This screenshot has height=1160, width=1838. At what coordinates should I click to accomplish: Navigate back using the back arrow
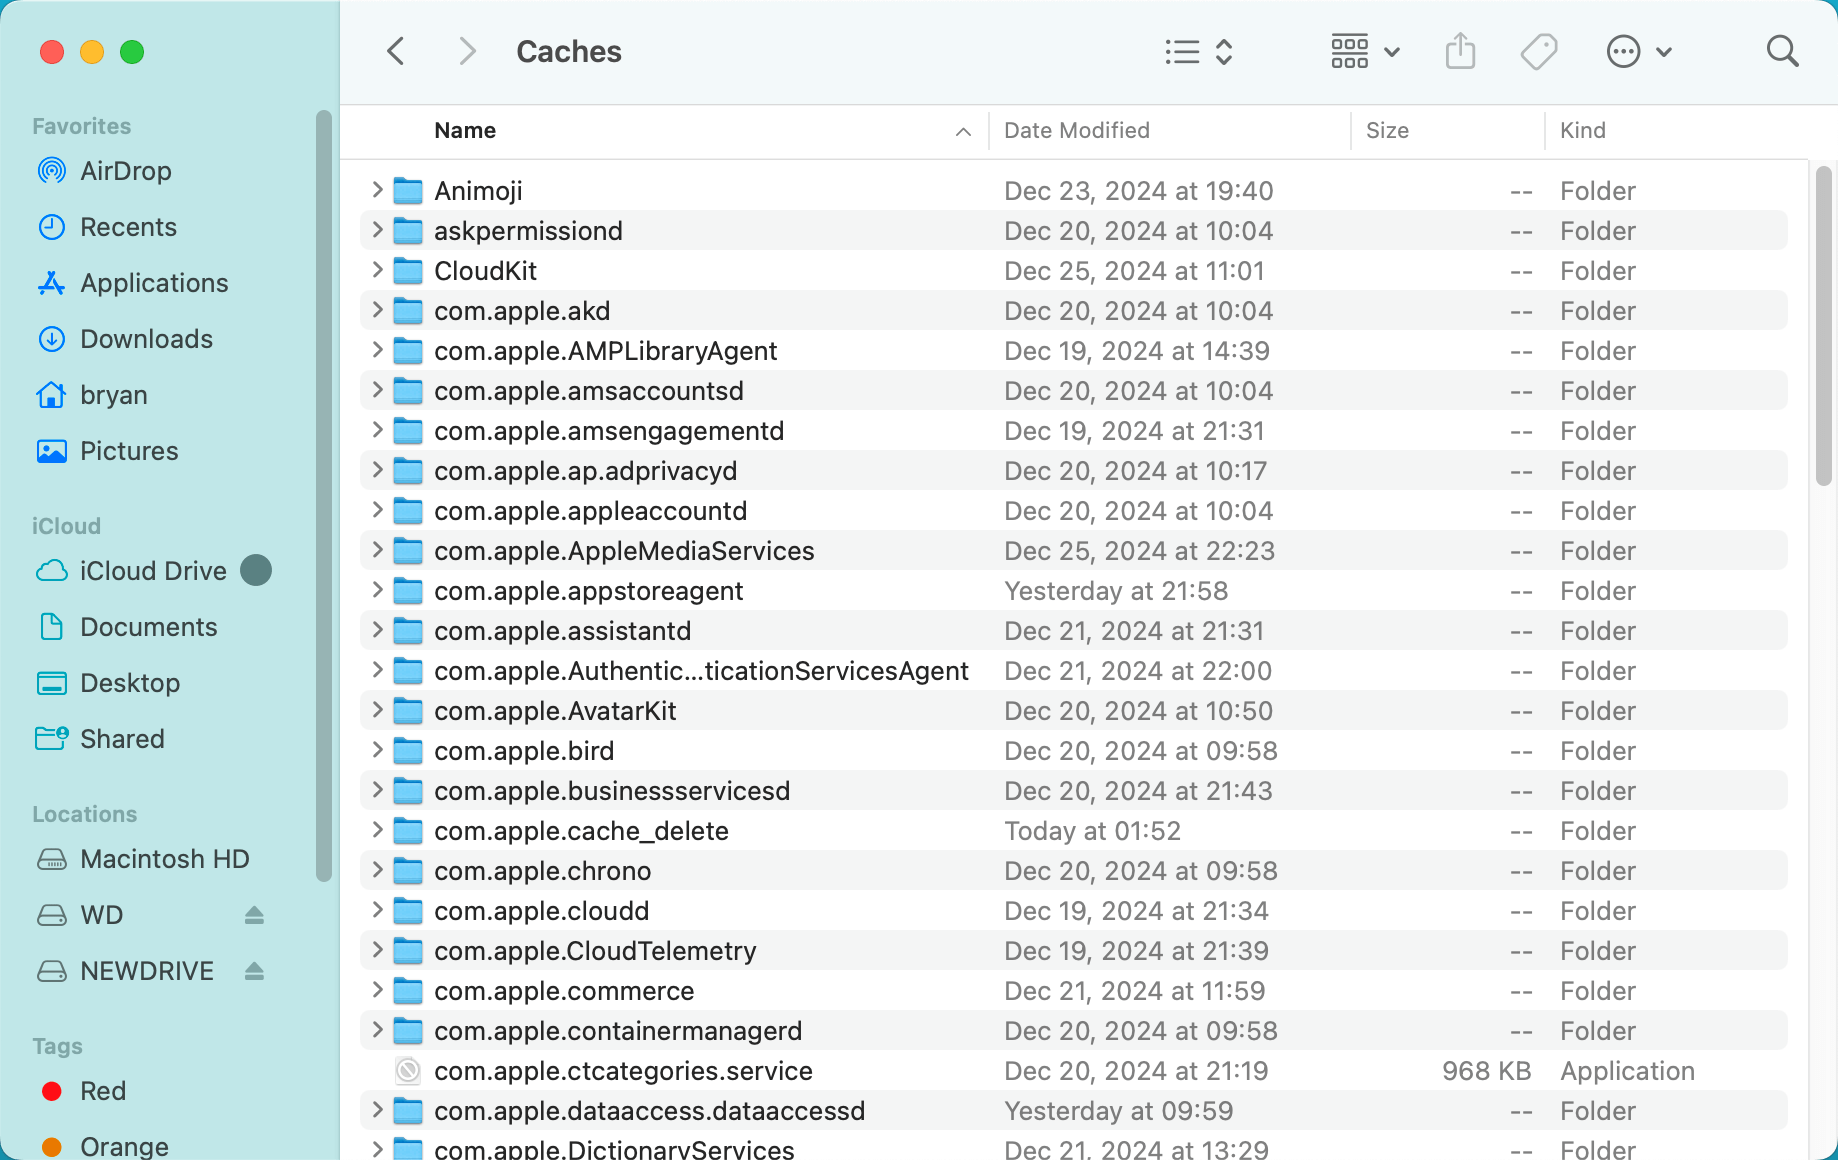395,51
